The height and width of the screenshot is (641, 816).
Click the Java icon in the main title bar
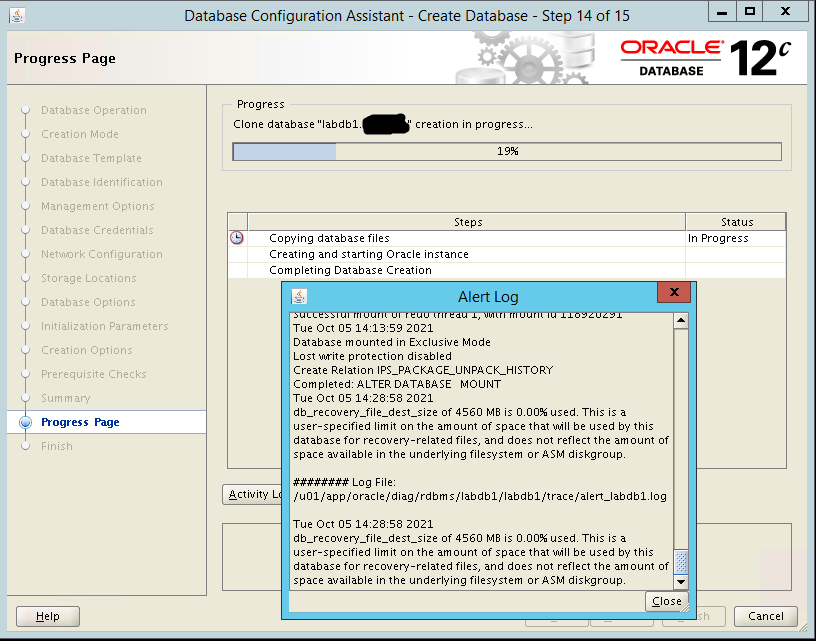click(17, 16)
